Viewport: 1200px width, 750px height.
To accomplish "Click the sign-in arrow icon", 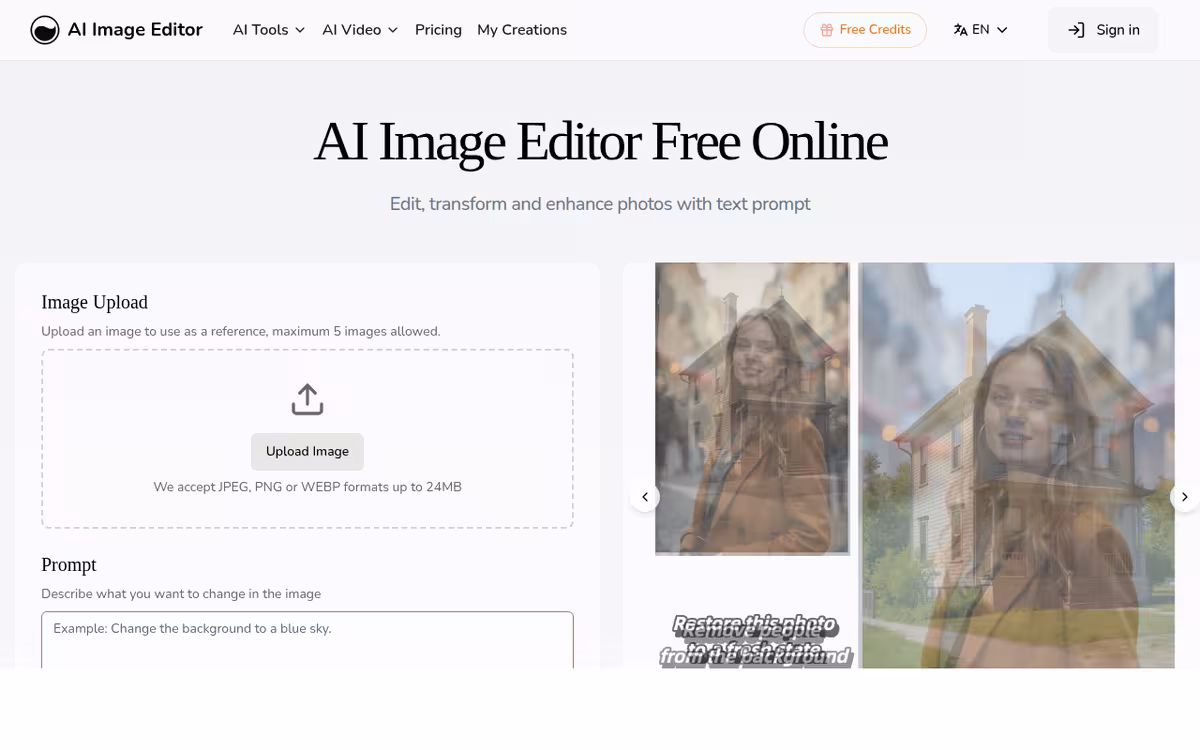I will (x=1077, y=30).
